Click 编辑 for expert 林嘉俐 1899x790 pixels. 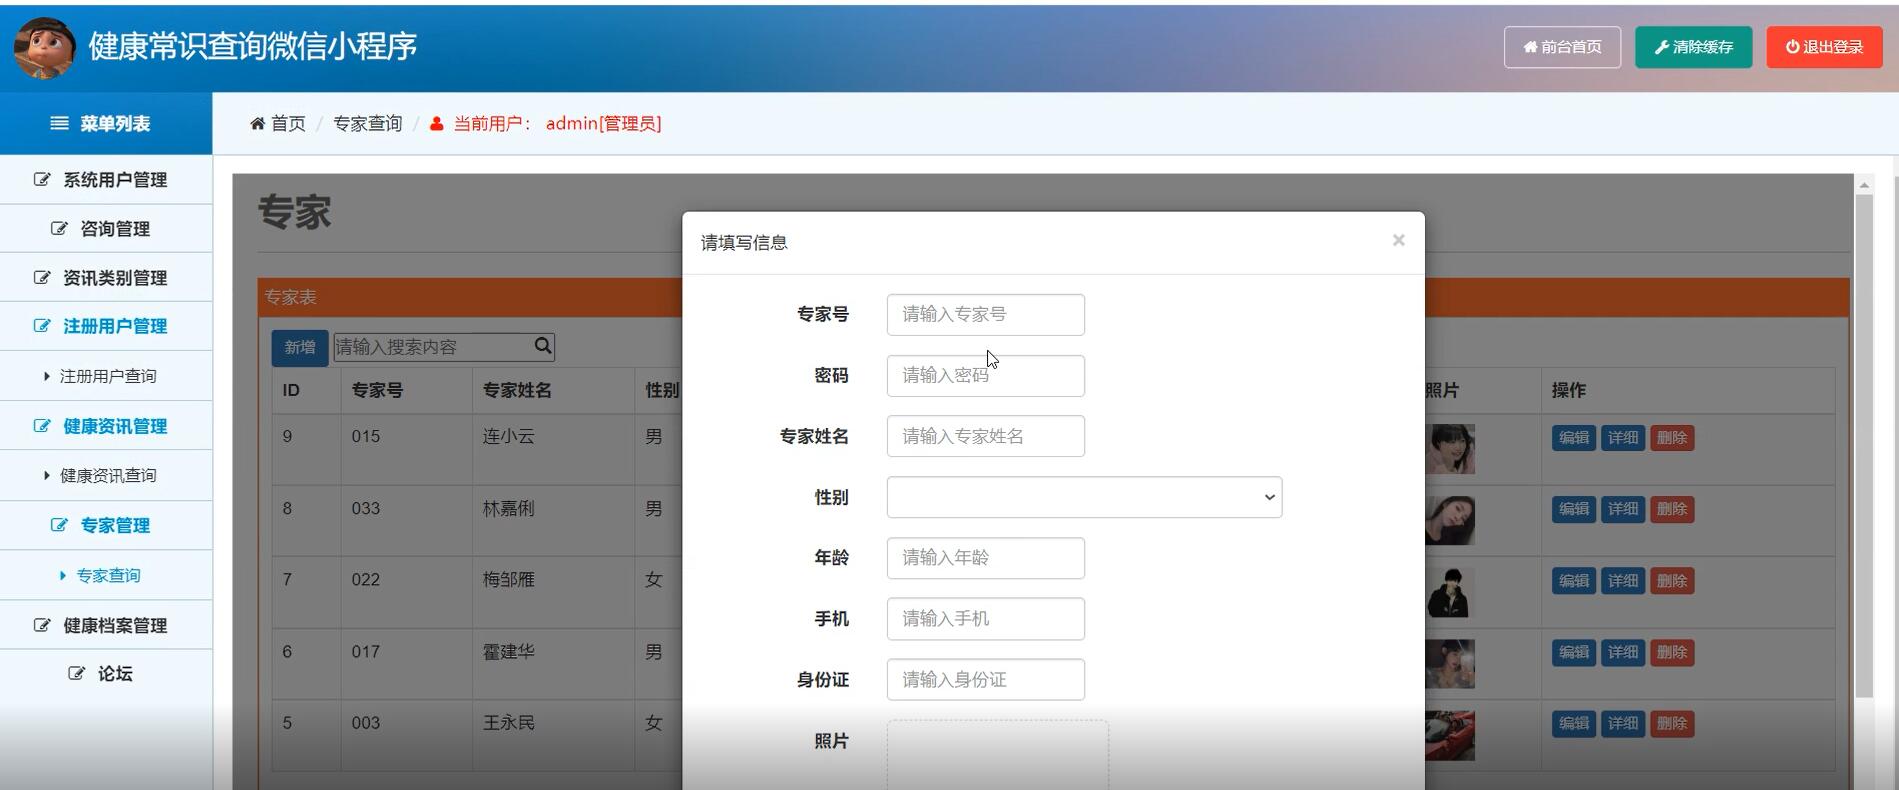pyautogui.click(x=1574, y=509)
